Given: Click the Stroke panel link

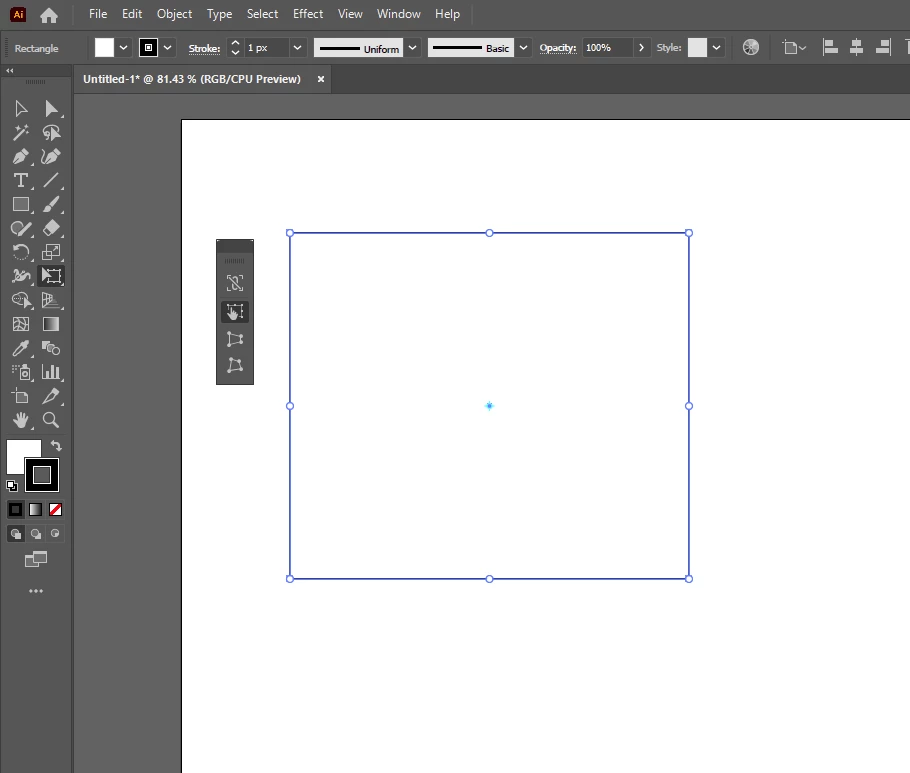Looking at the screenshot, I should pos(204,48).
